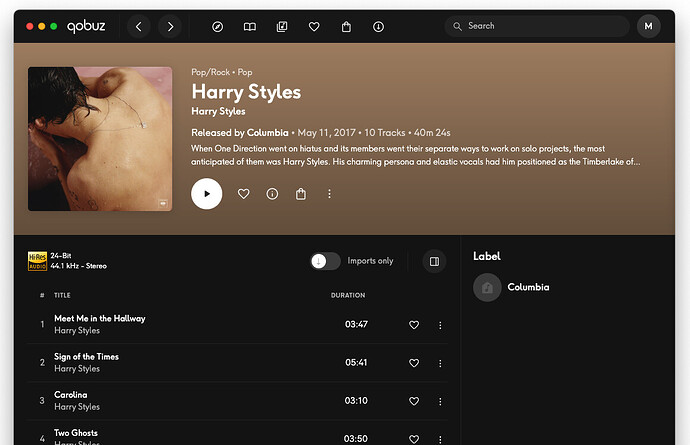Favorite the Two Ghosts track

414,439
